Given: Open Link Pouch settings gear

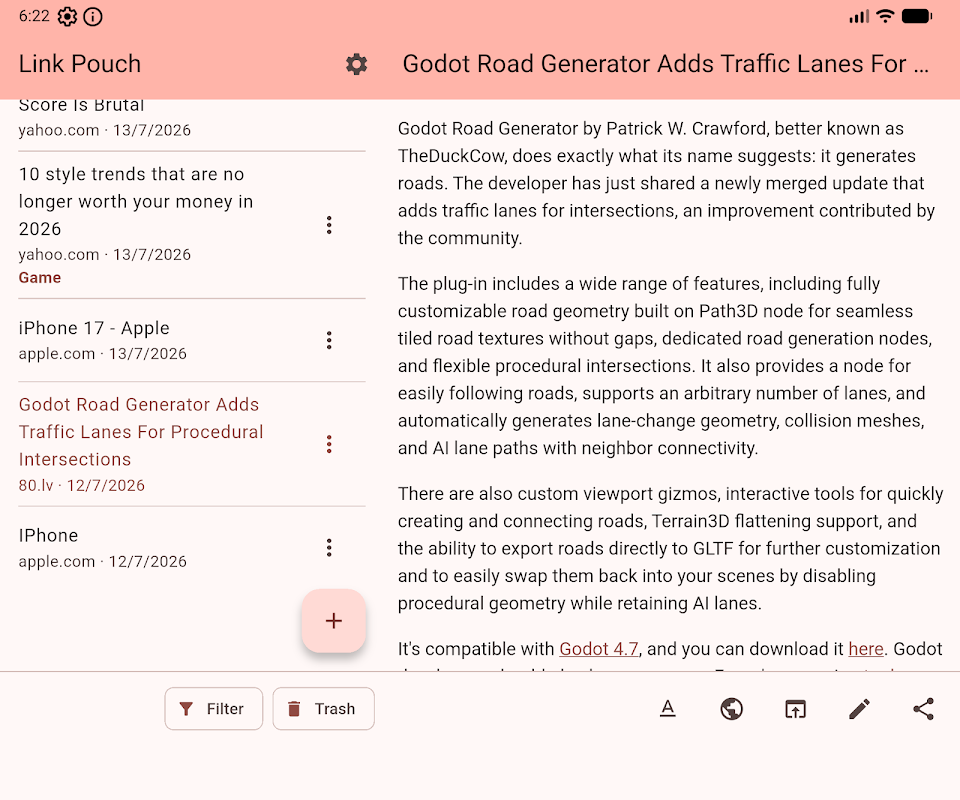Looking at the screenshot, I should pyautogui.click(x=356, y=64).
